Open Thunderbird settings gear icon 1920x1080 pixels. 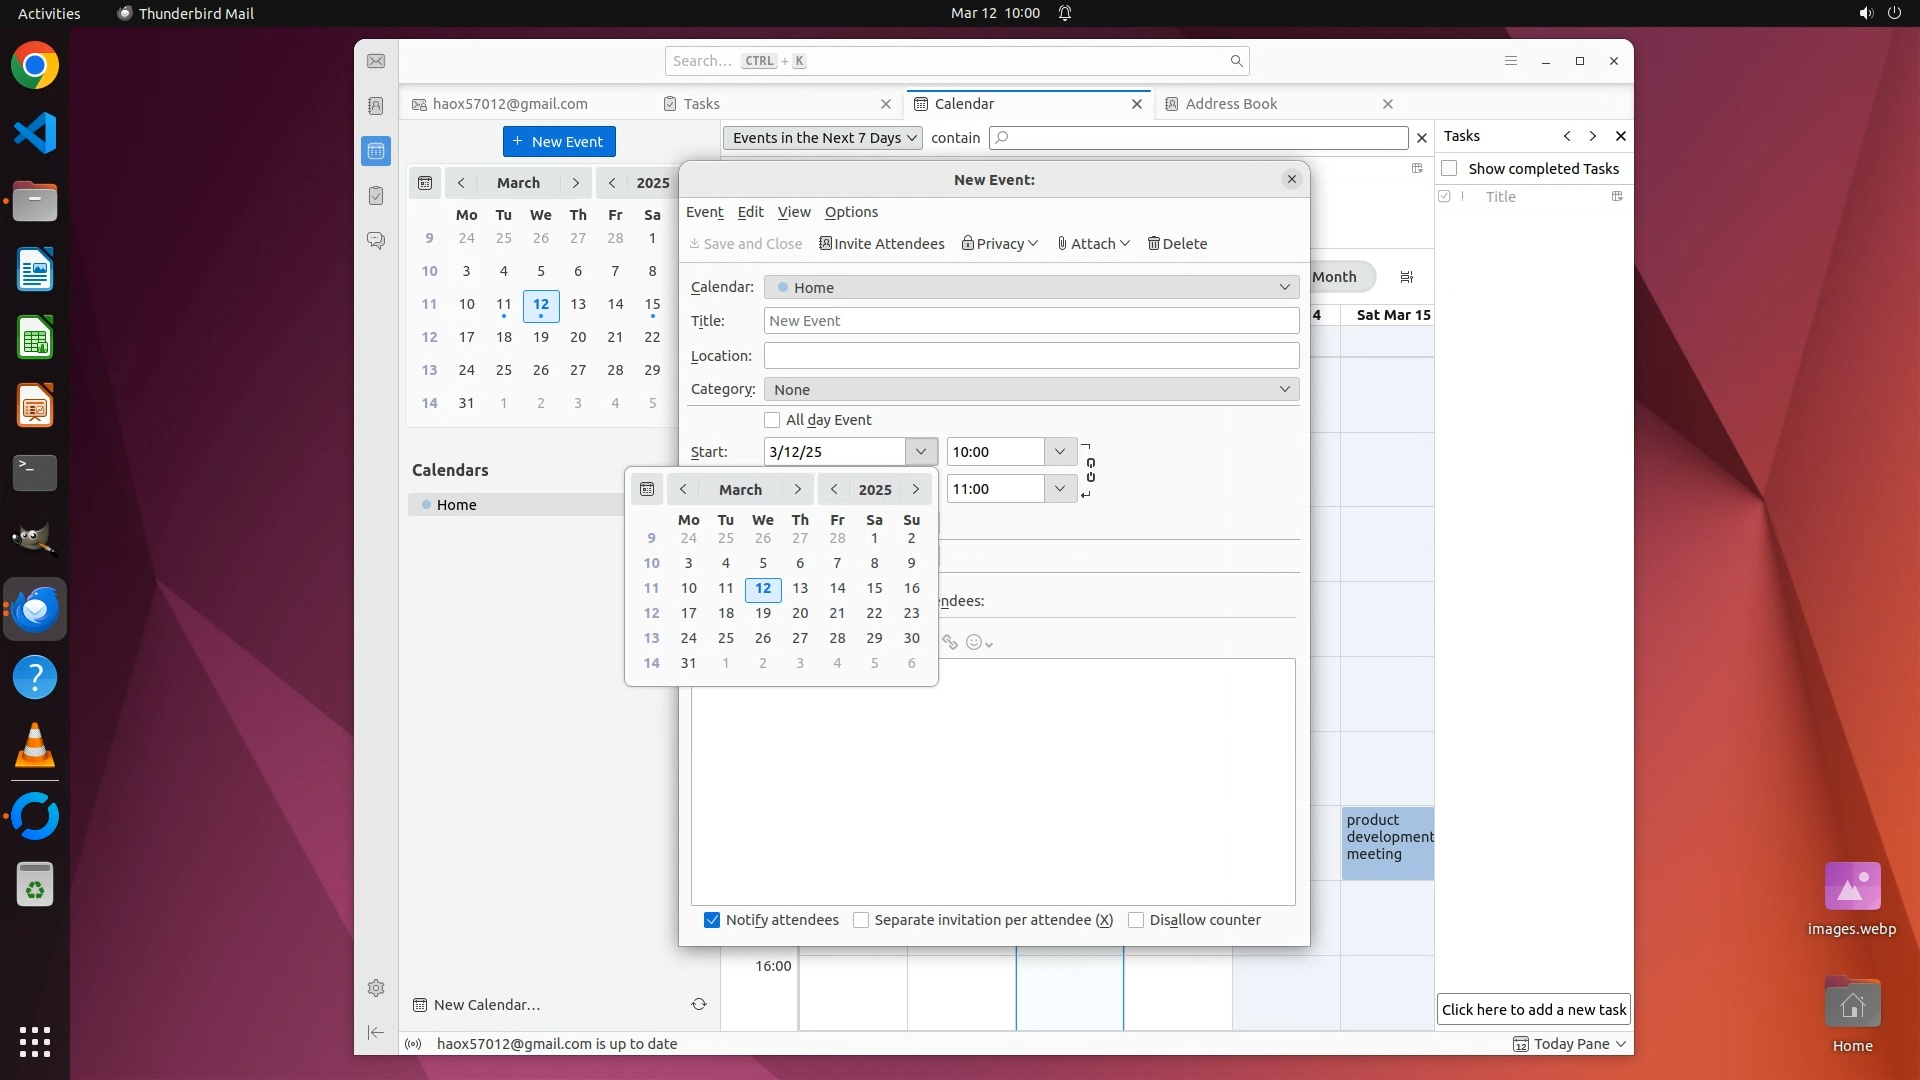376,988
